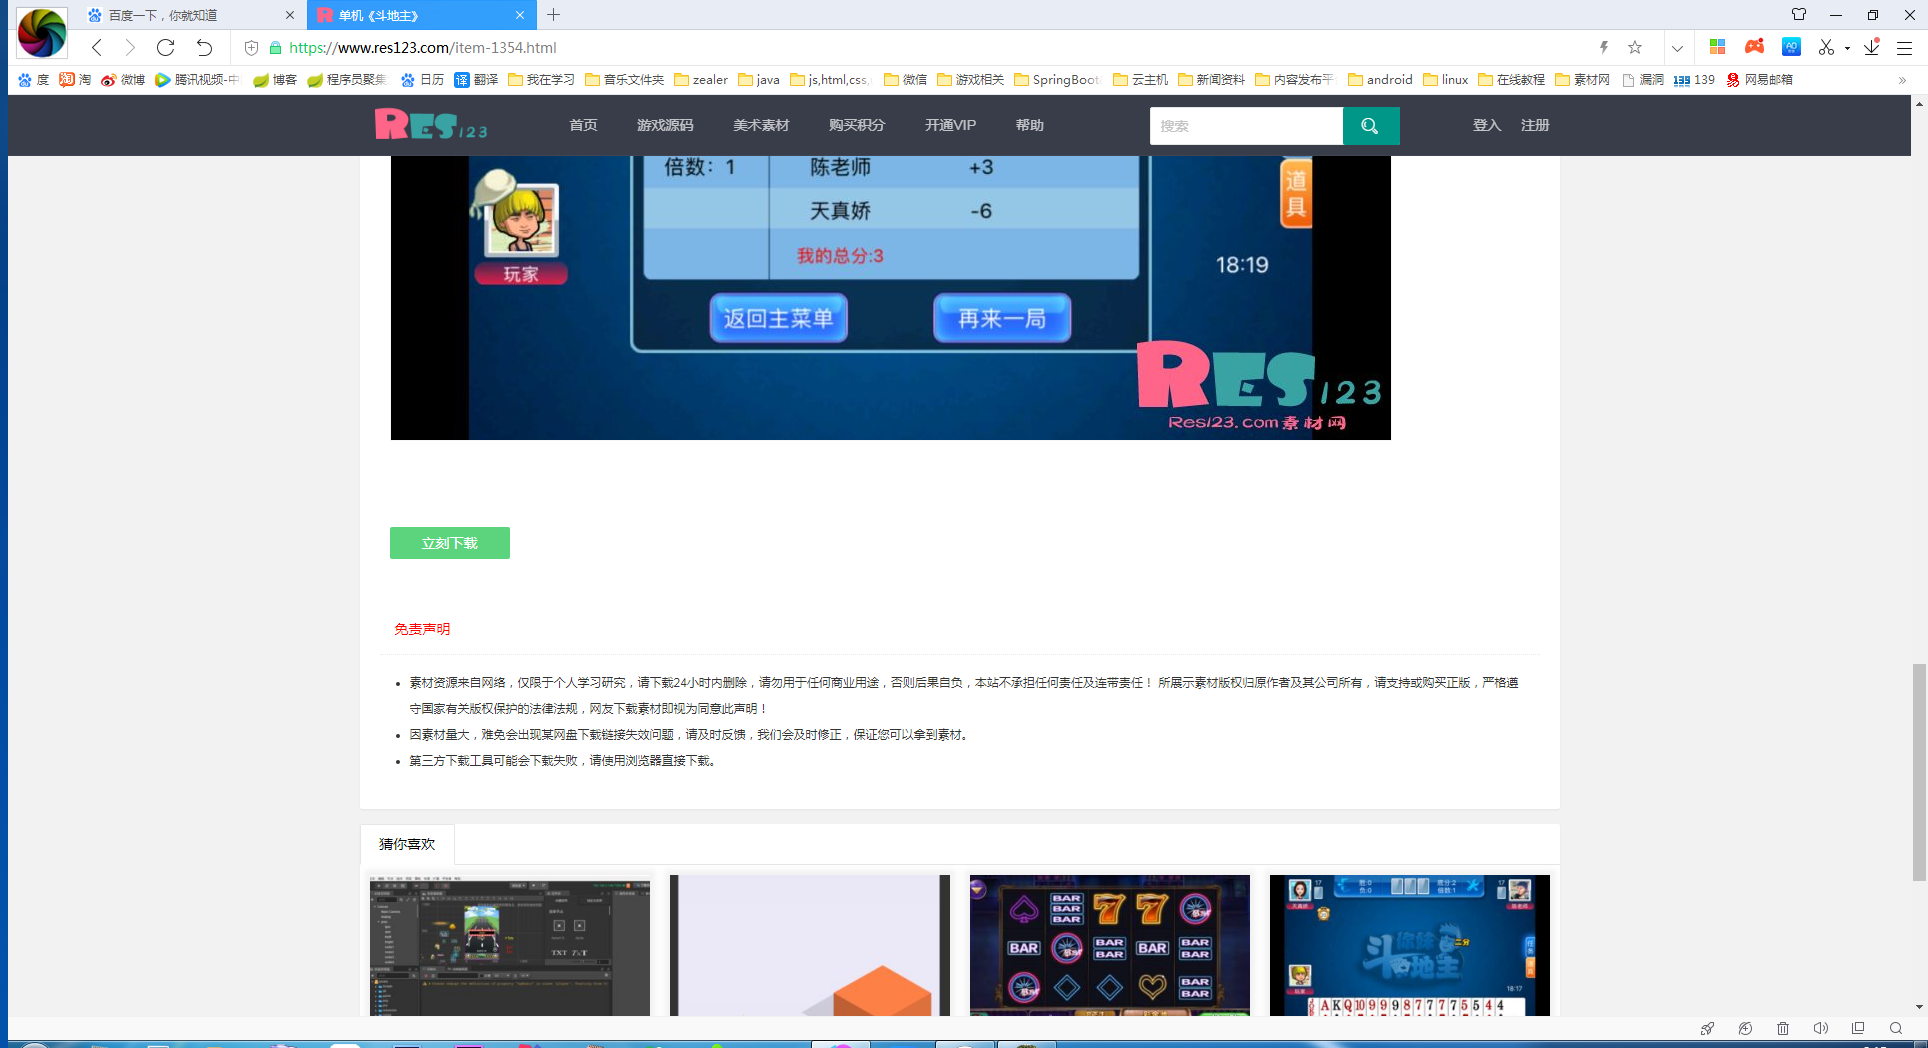Go back with the browser back arrow
The image size is (1928, 1048).
click(97, 47)
